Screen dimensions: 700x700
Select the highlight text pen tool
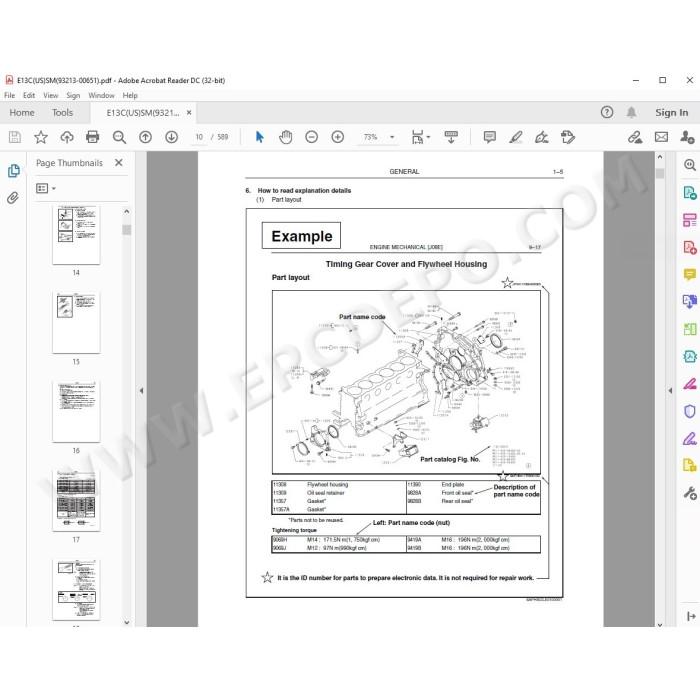click(x=516, y=137)
